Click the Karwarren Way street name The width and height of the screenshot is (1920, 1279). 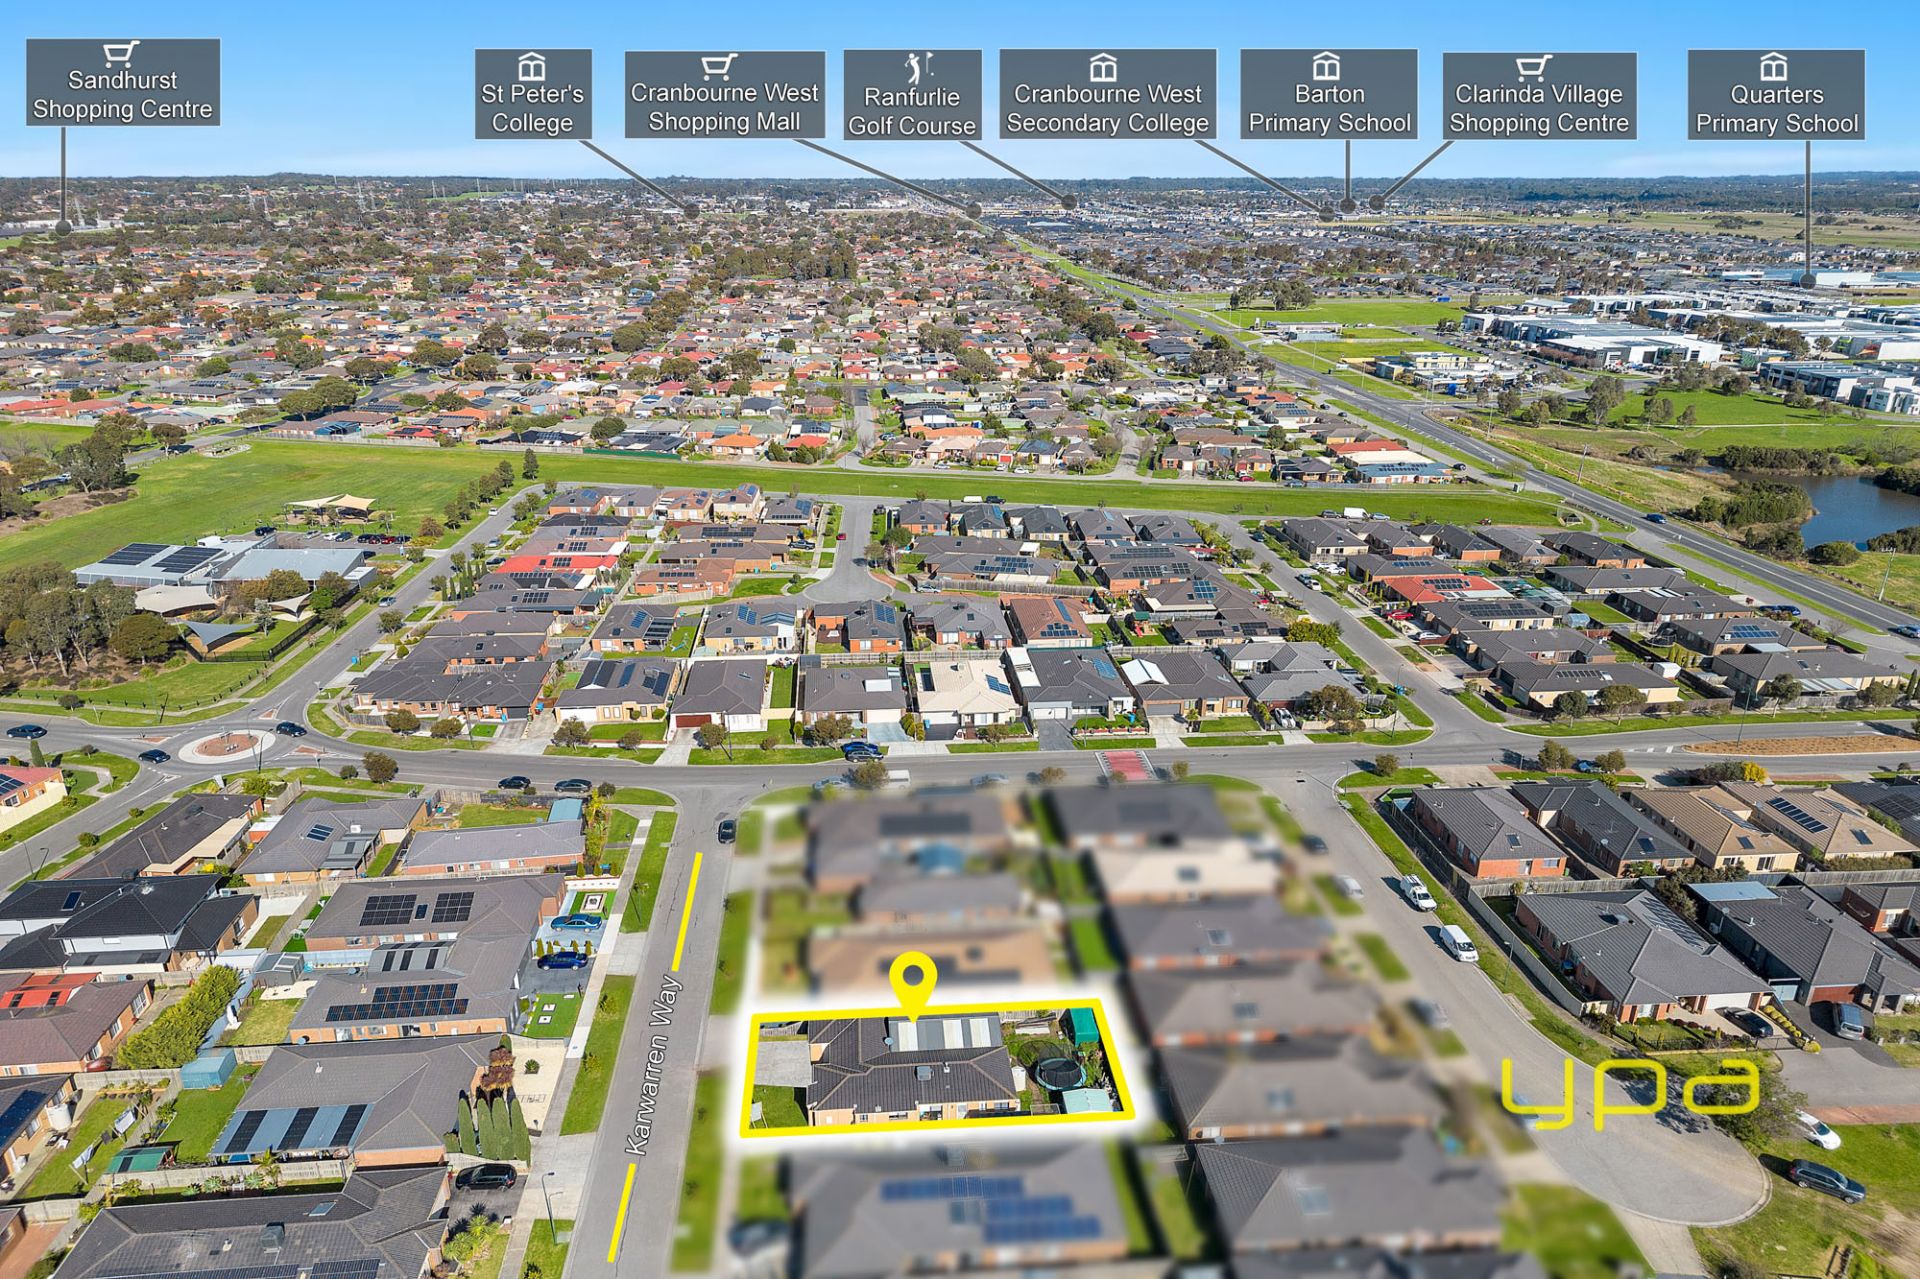pyautogui.click(x=655, y=1065)
